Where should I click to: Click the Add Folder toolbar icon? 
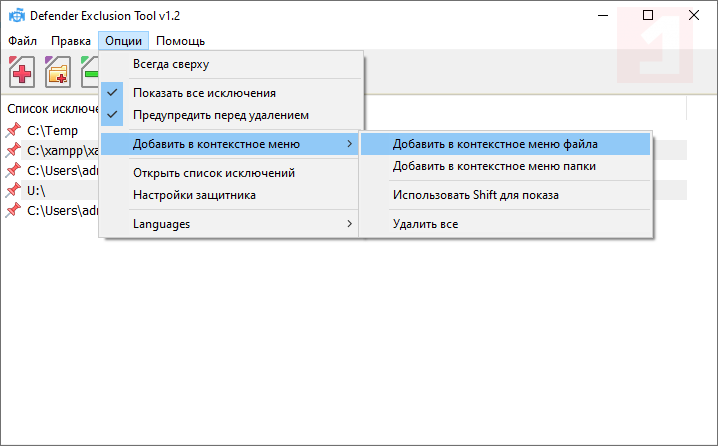pyautogui.click(x=58, y=73)
